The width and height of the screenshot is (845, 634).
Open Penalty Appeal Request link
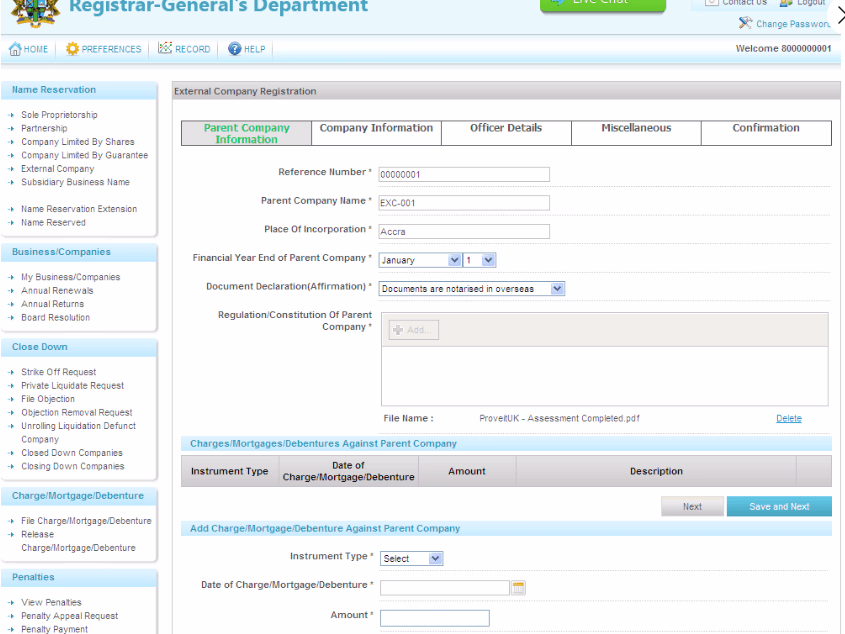pos(70,616)
